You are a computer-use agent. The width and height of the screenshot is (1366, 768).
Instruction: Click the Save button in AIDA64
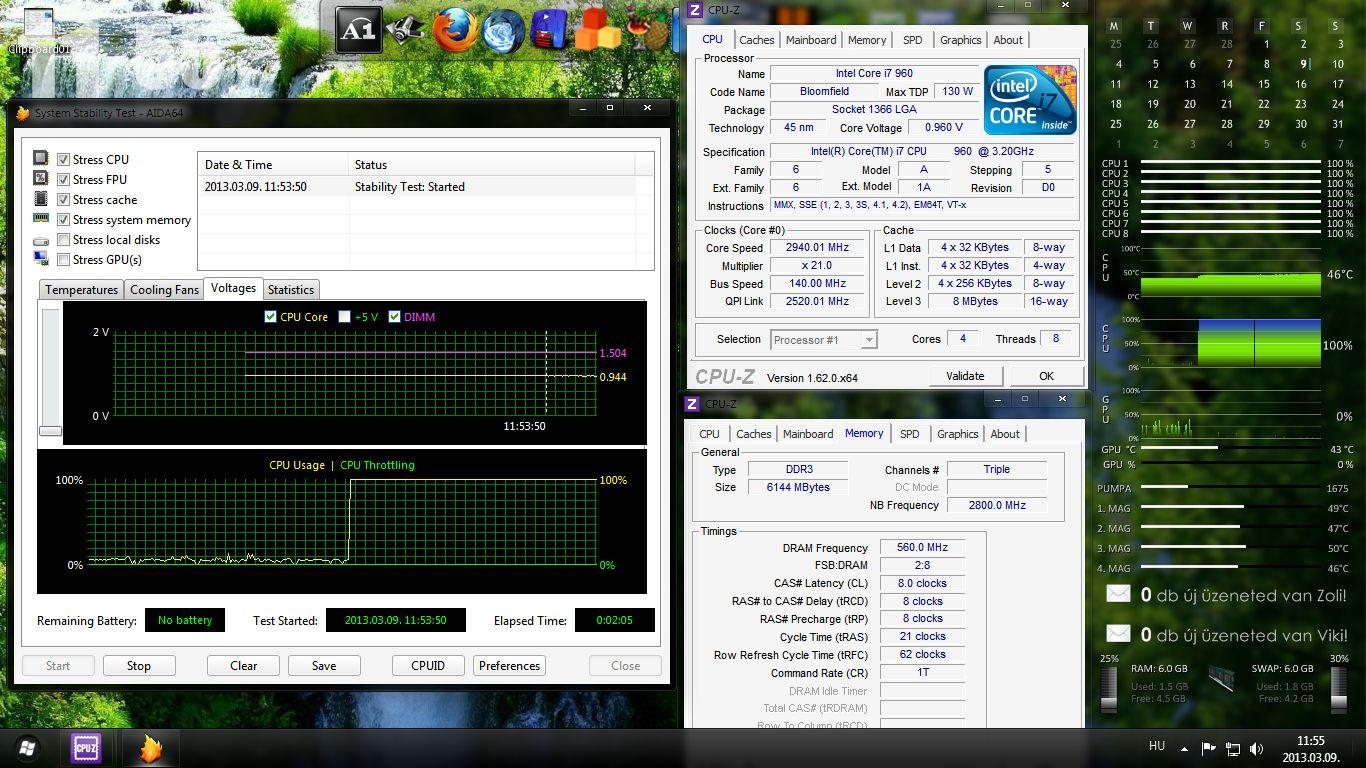(324, 665)
